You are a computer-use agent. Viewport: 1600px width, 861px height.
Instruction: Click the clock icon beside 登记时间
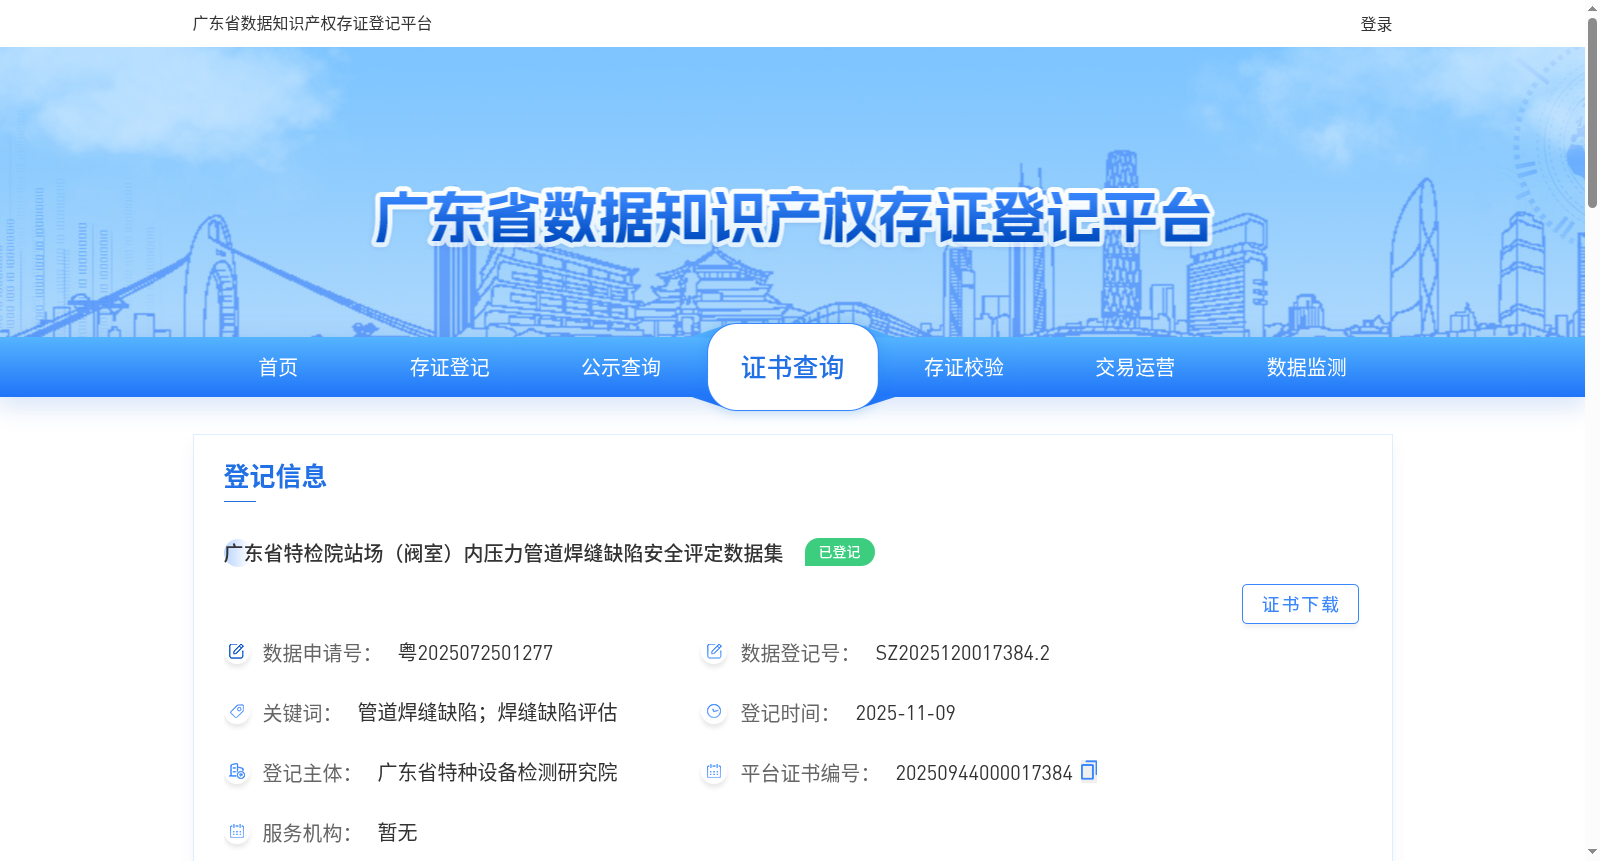pos(714,712)
